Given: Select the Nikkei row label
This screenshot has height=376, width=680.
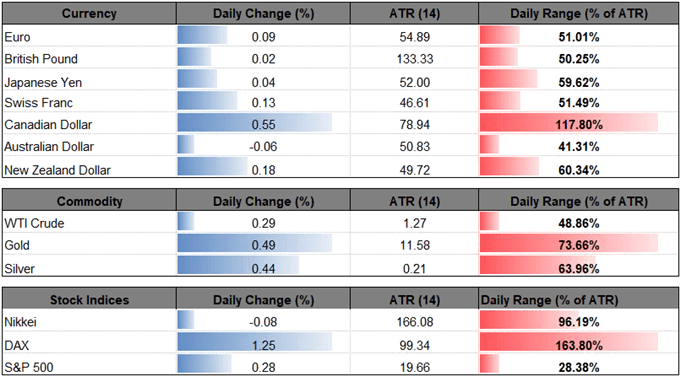Looking at the screenshot, I should [19, 322].
